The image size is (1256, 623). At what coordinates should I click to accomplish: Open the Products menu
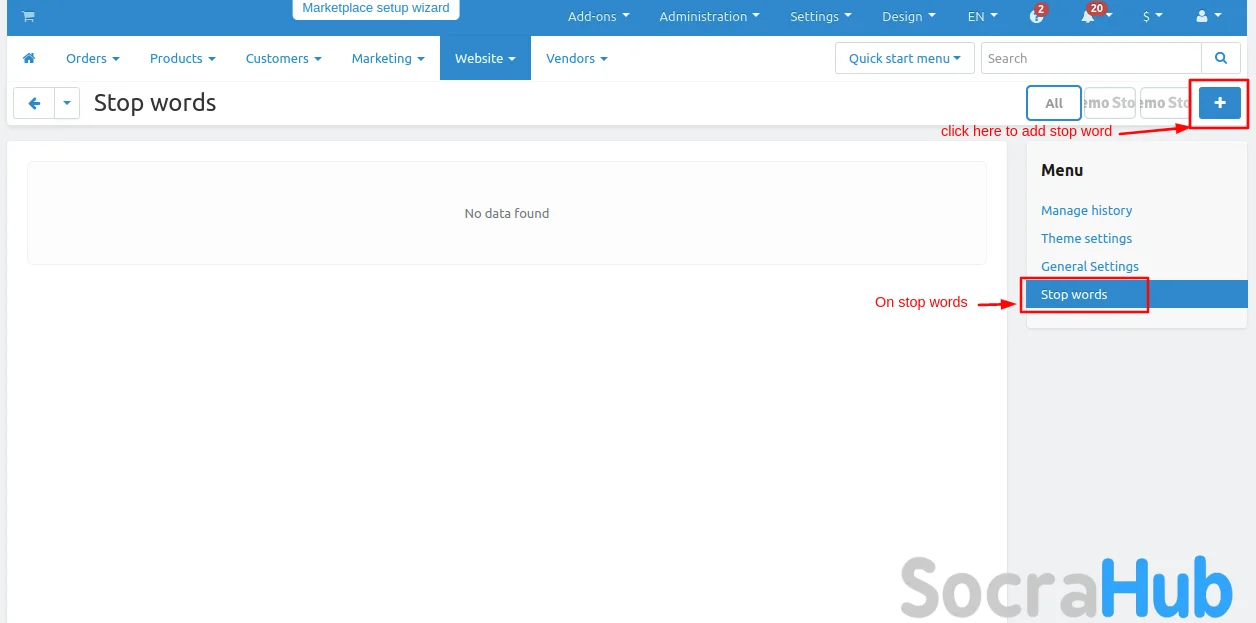tap(182, 59)
